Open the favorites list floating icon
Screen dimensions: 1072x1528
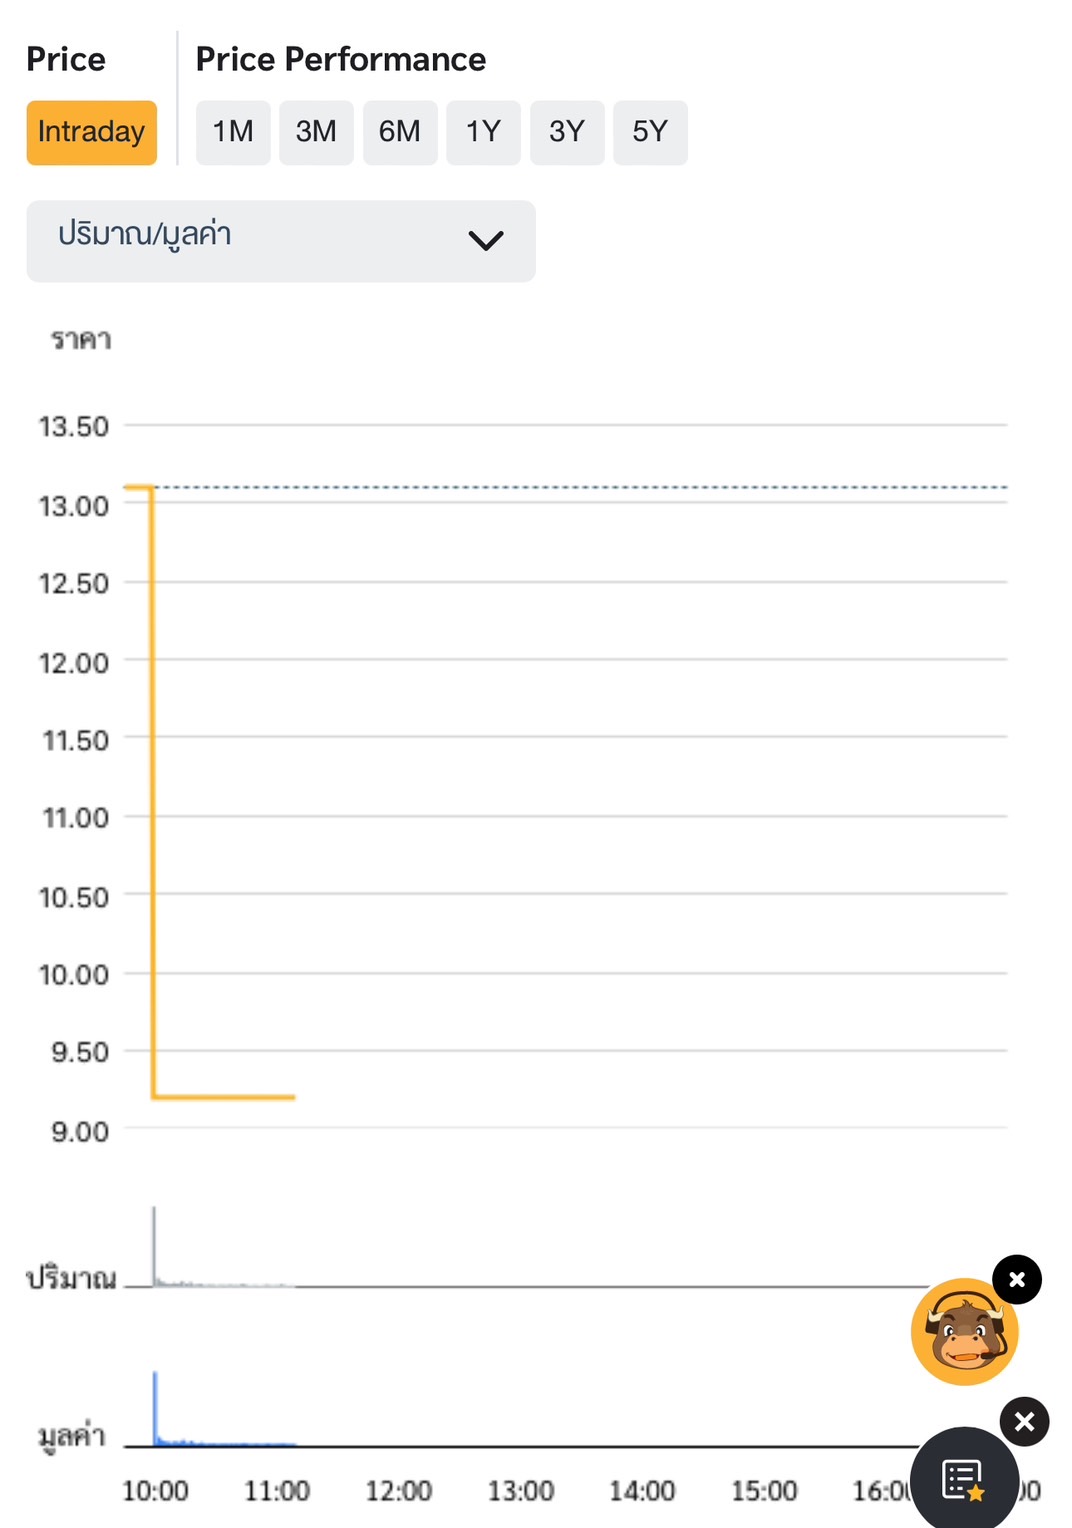click(964, 1480)
